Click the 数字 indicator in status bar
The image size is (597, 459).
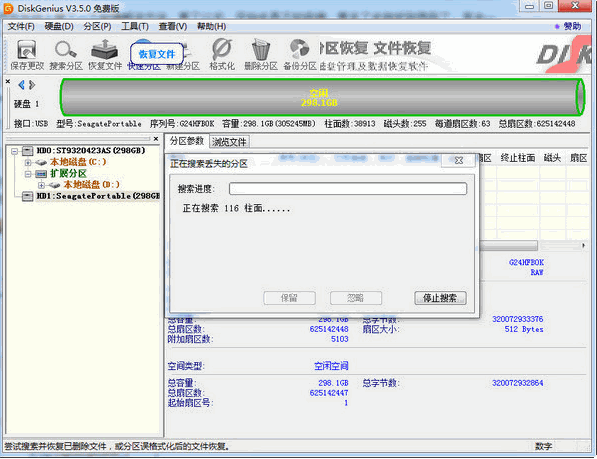pos(543,446)
